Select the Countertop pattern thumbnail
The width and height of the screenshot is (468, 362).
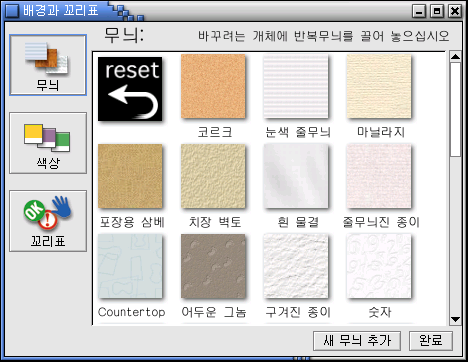tap(130, 266)
